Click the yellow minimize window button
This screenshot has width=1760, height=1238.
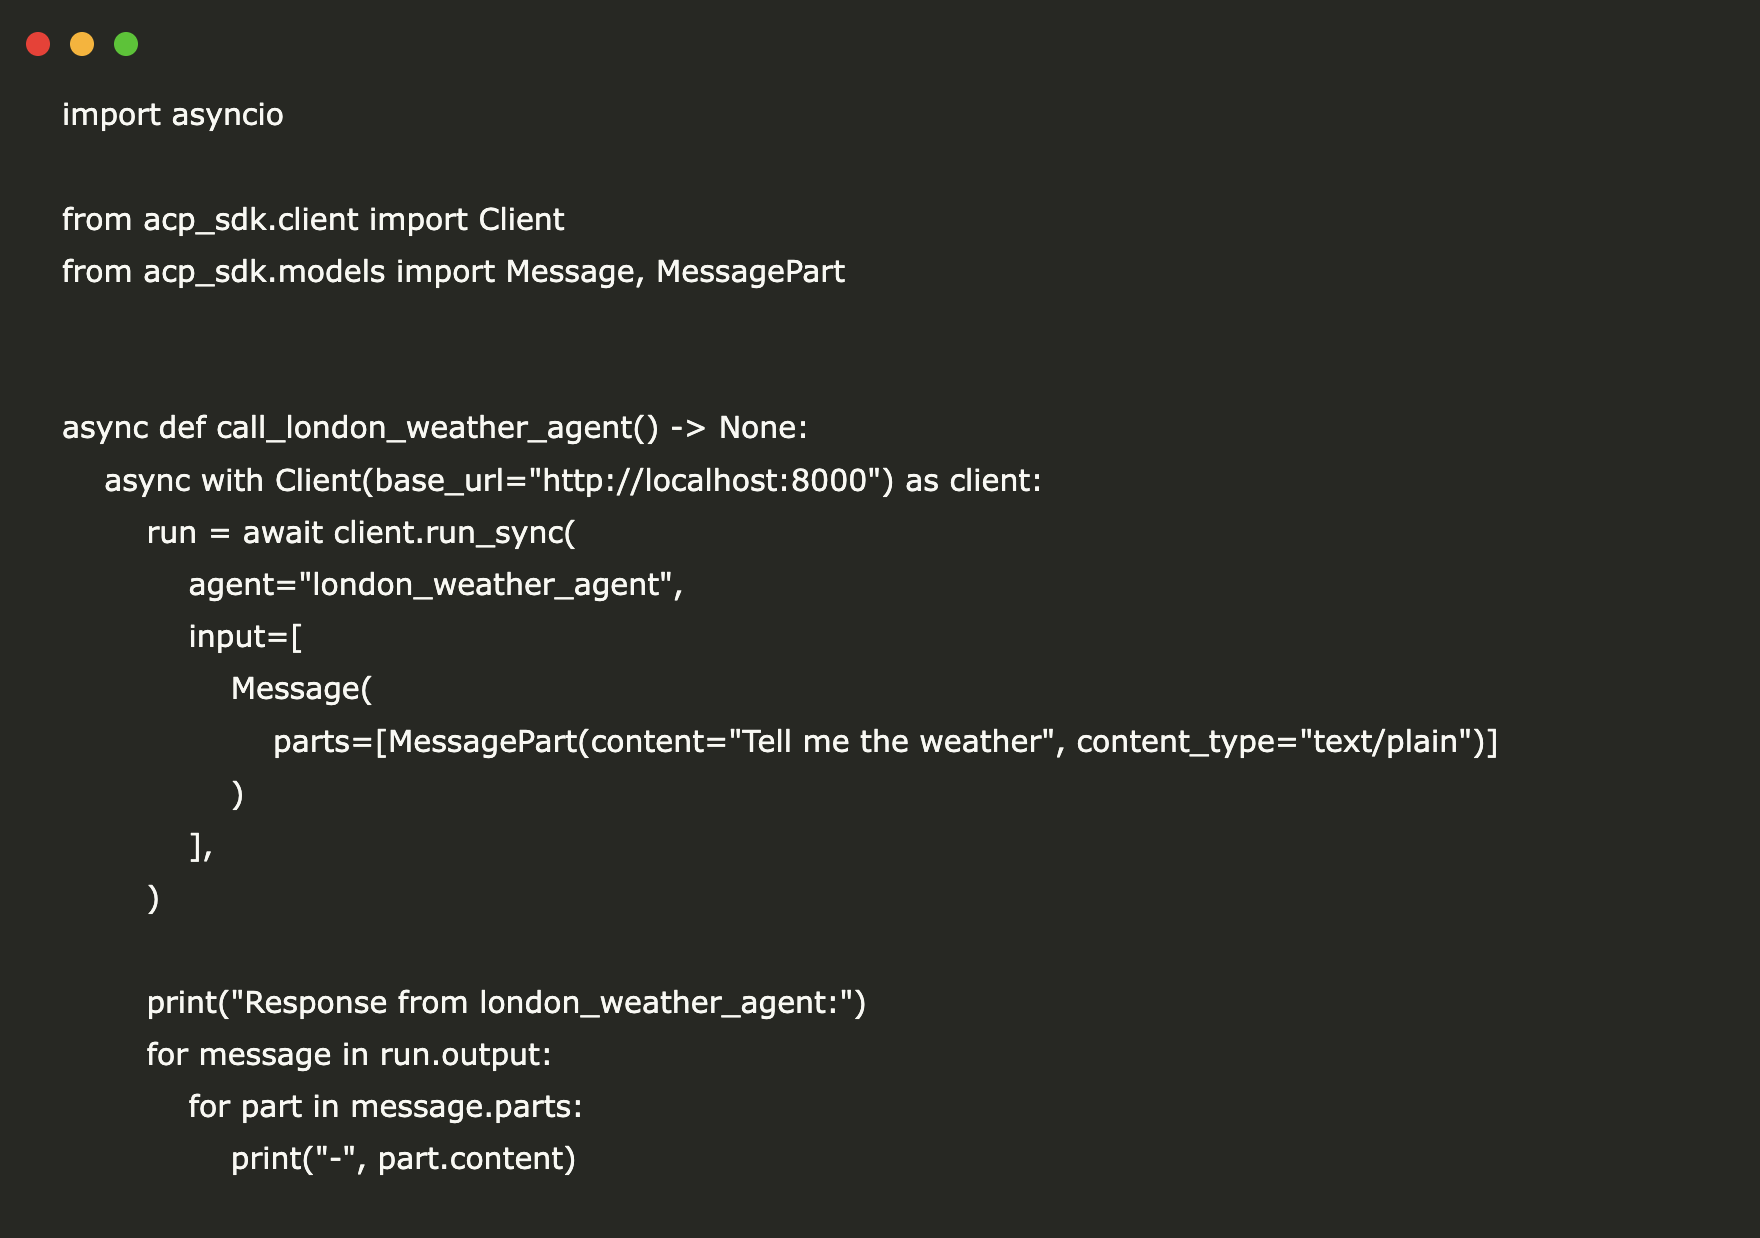click(82, 44)
